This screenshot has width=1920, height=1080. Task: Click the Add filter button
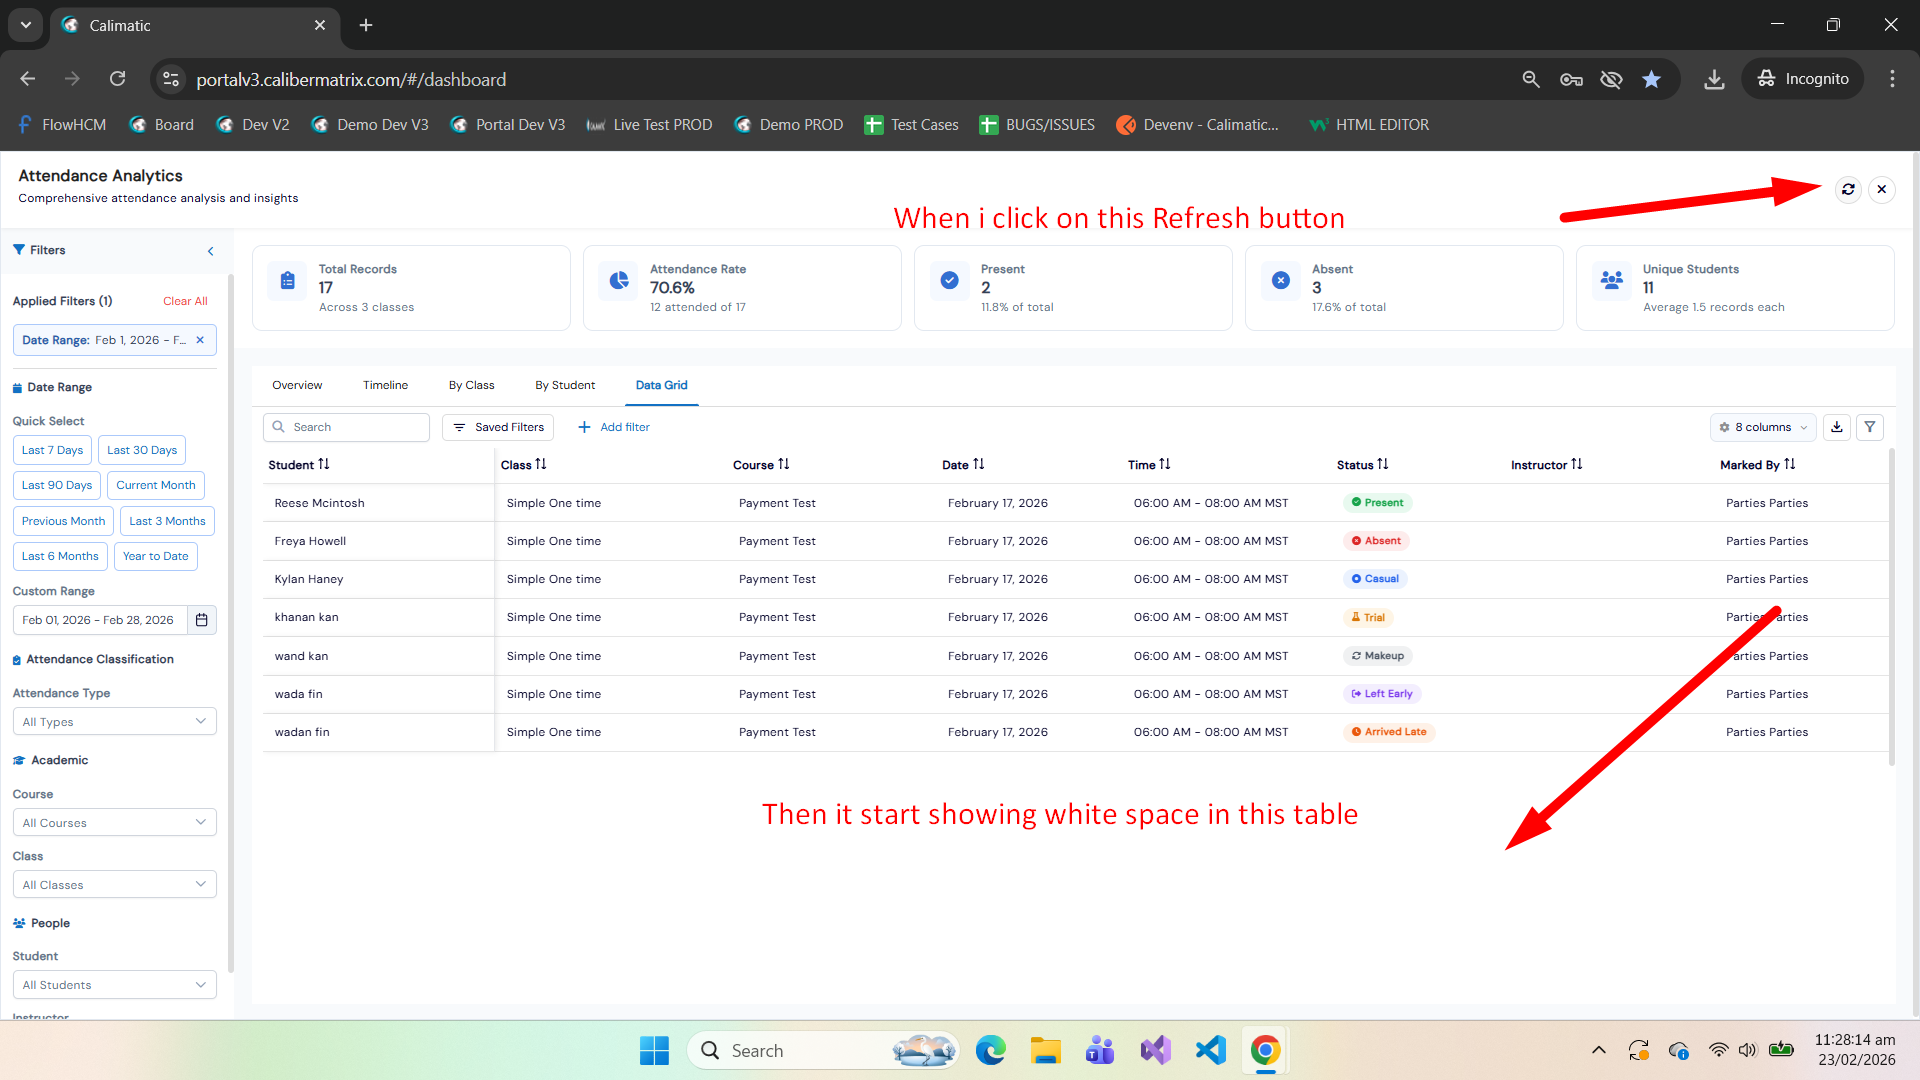tap(614, 427)
